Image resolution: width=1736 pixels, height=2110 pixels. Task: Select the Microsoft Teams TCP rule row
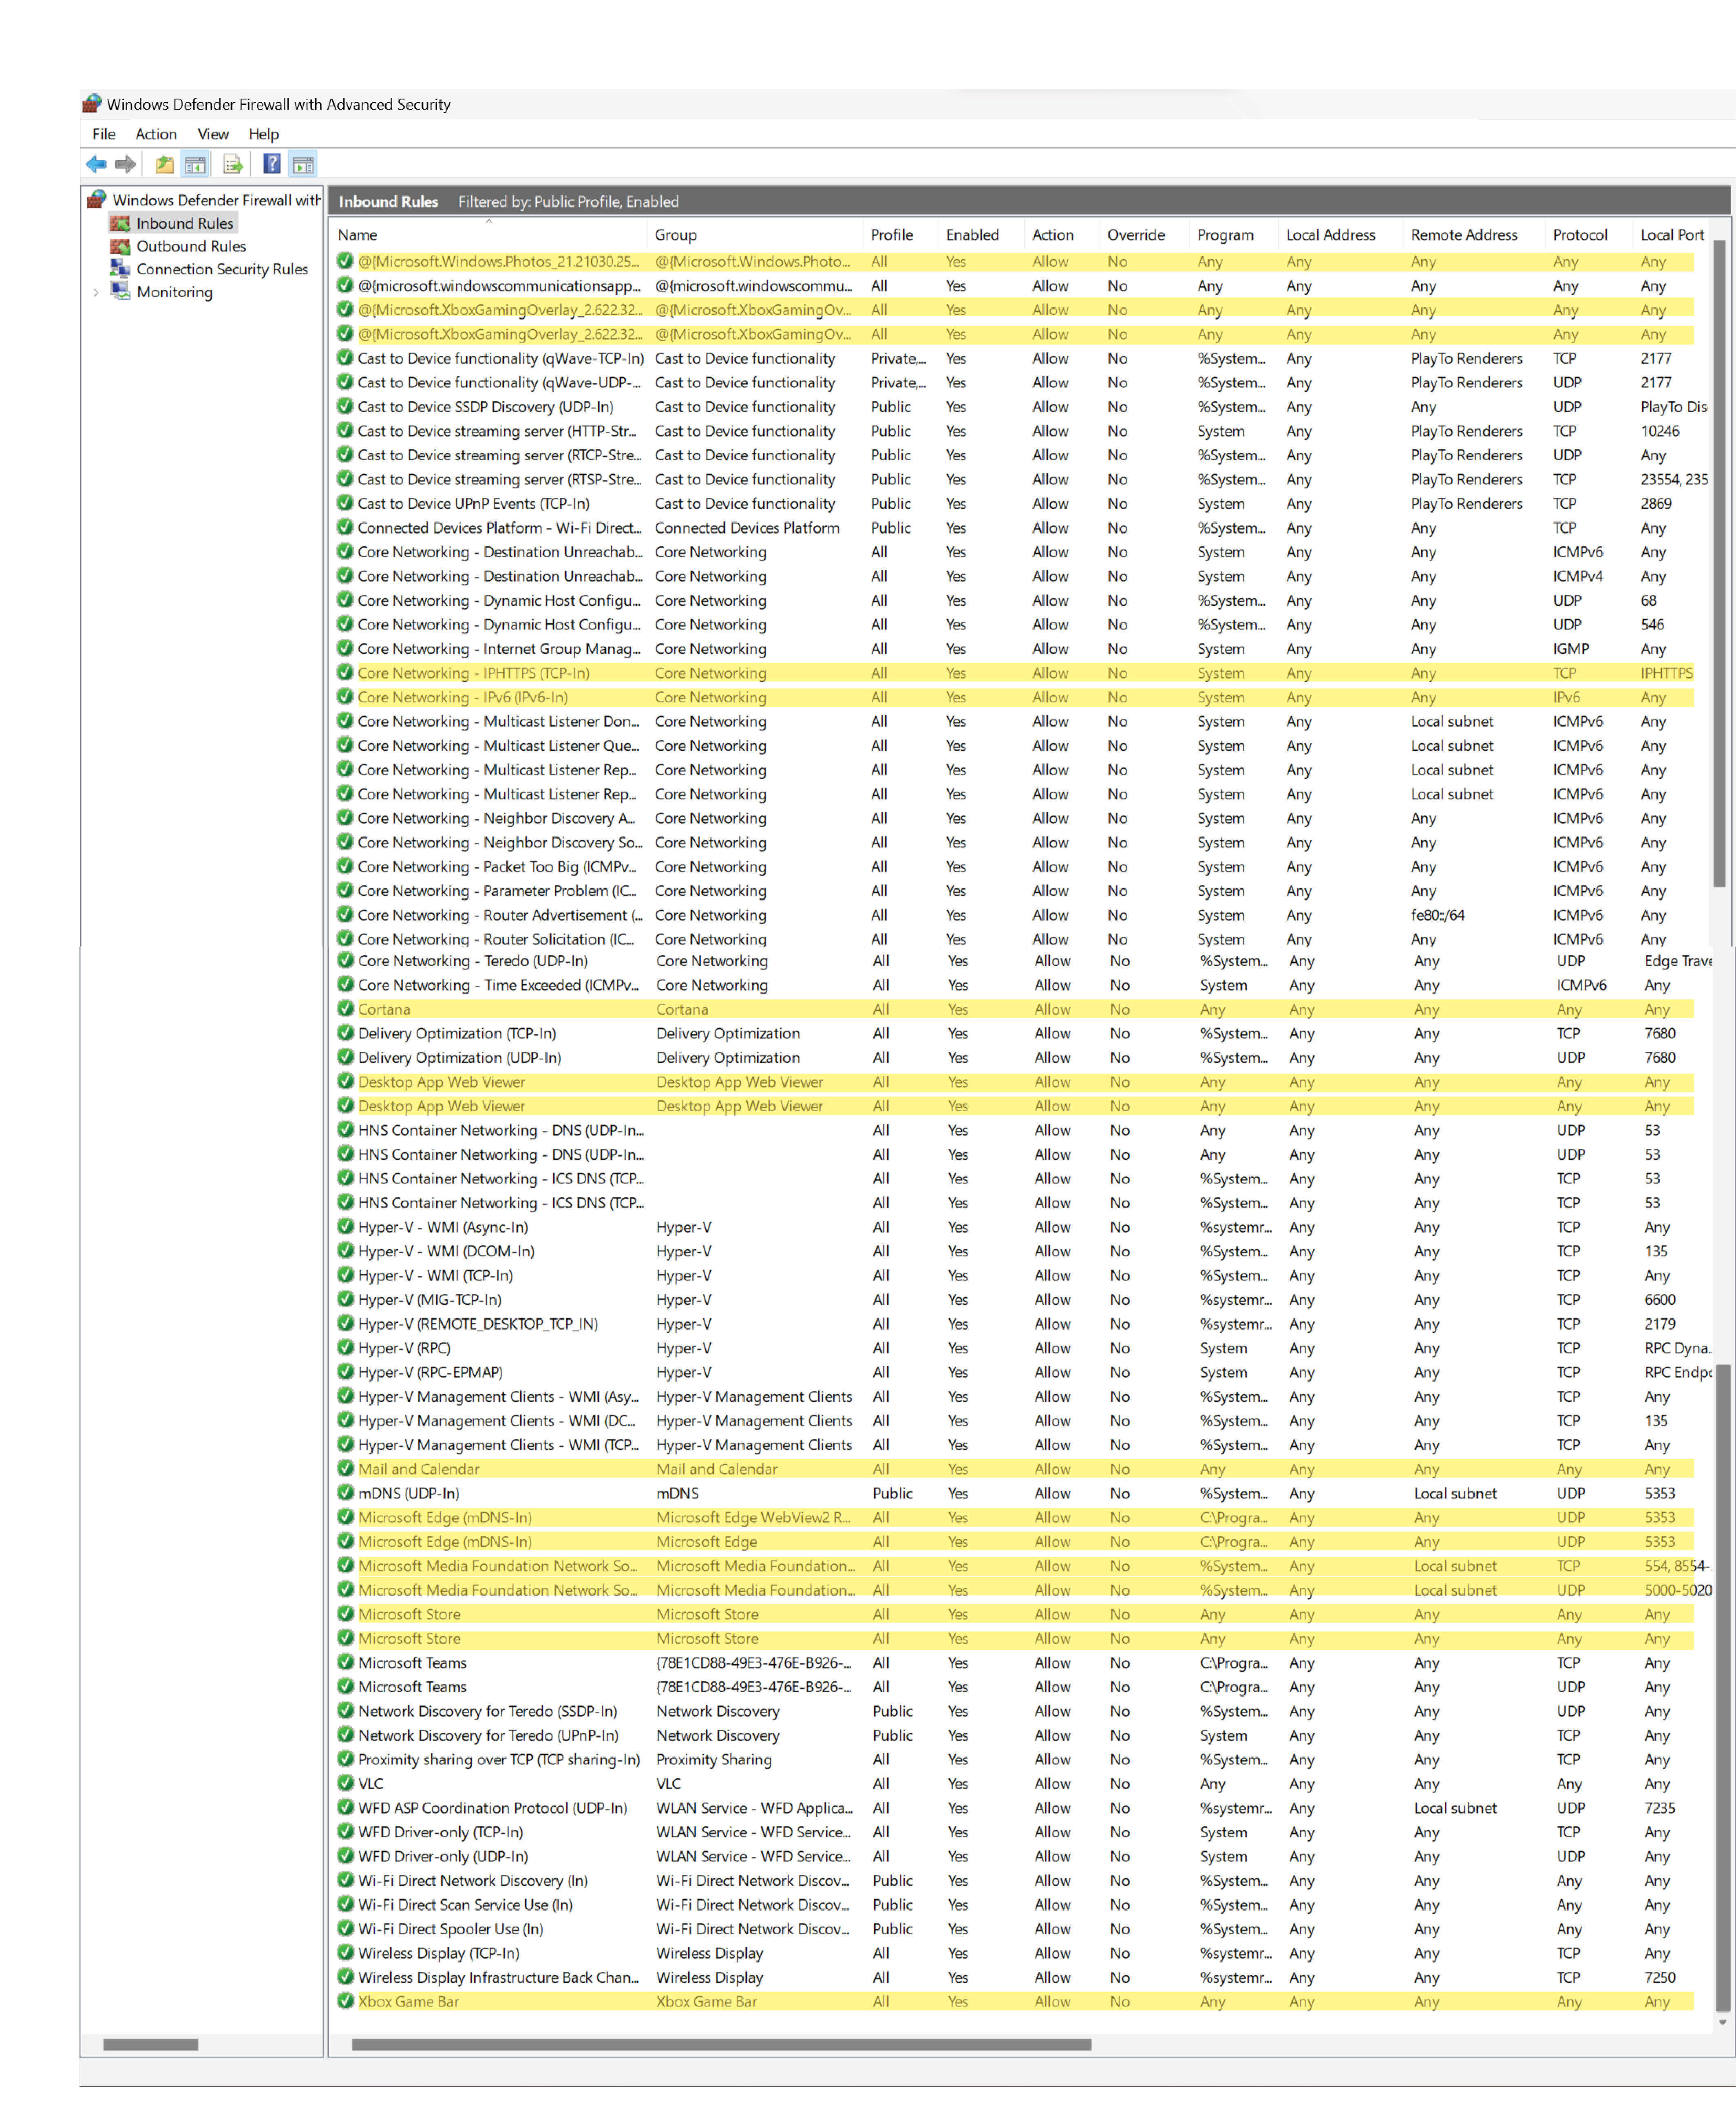coord(412,1662)
